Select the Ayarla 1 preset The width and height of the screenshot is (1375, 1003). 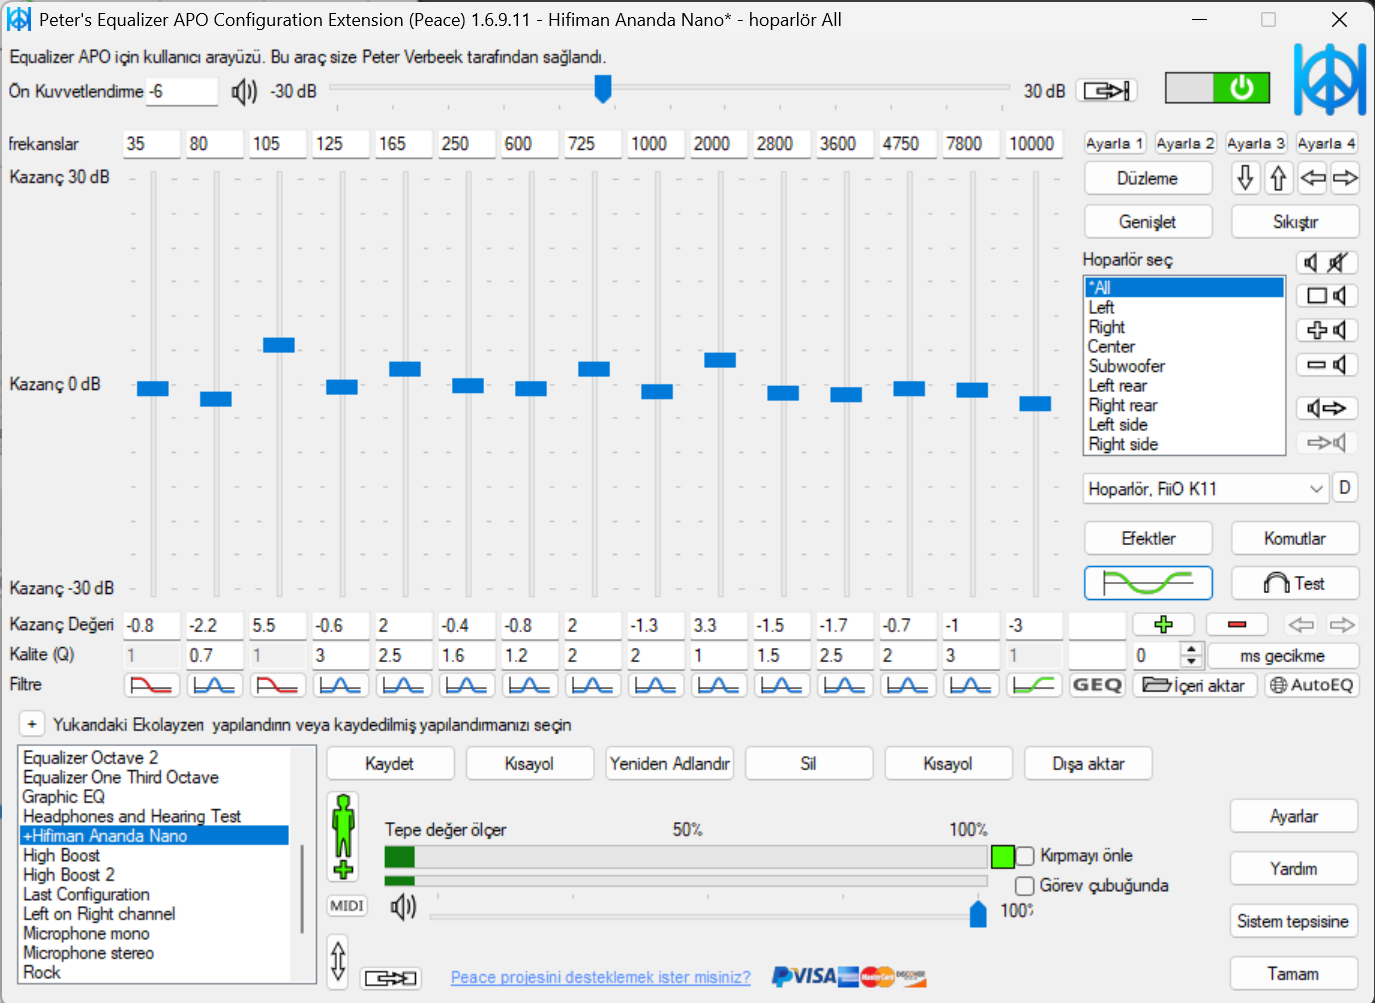pyautogui.click(x=1115, y=143)
